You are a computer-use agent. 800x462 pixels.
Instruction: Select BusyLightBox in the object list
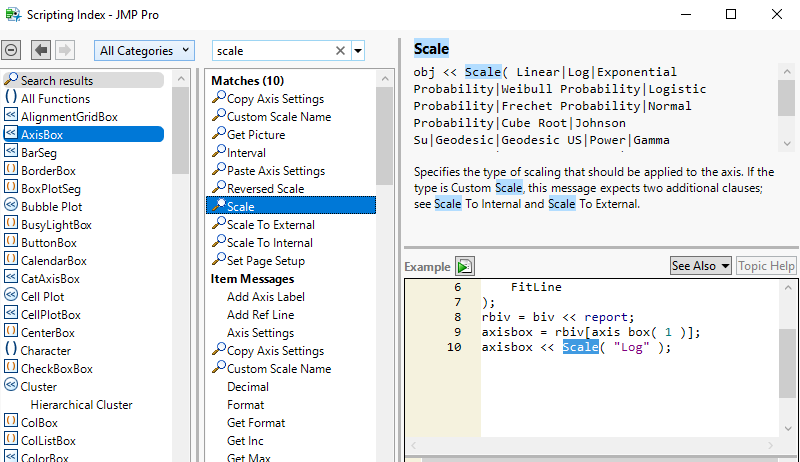click(57, 225)
